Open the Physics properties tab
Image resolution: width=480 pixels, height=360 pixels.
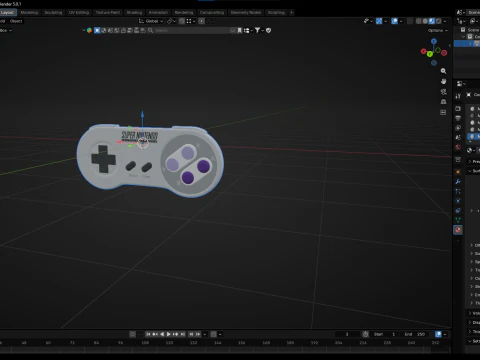[458, 201]
